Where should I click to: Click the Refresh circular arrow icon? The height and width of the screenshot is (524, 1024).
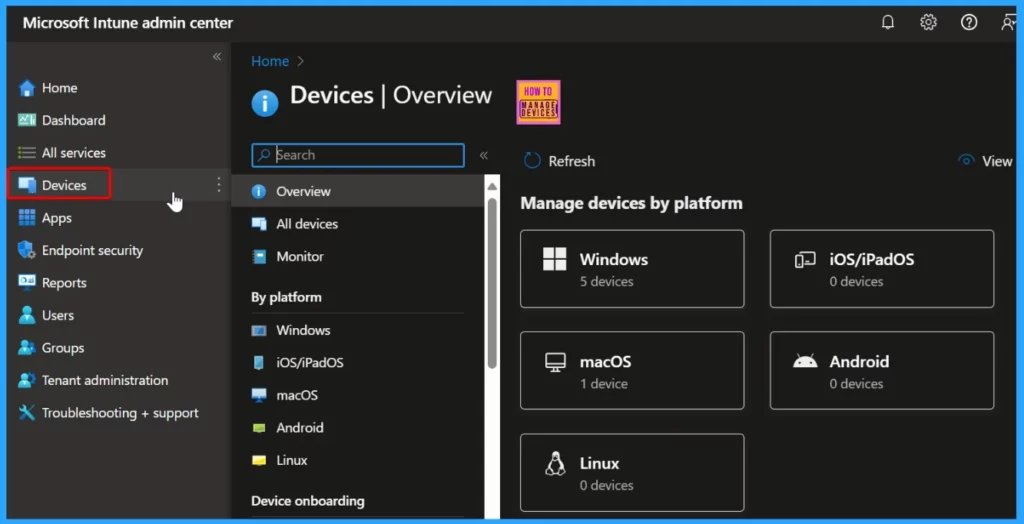(532, 161)
